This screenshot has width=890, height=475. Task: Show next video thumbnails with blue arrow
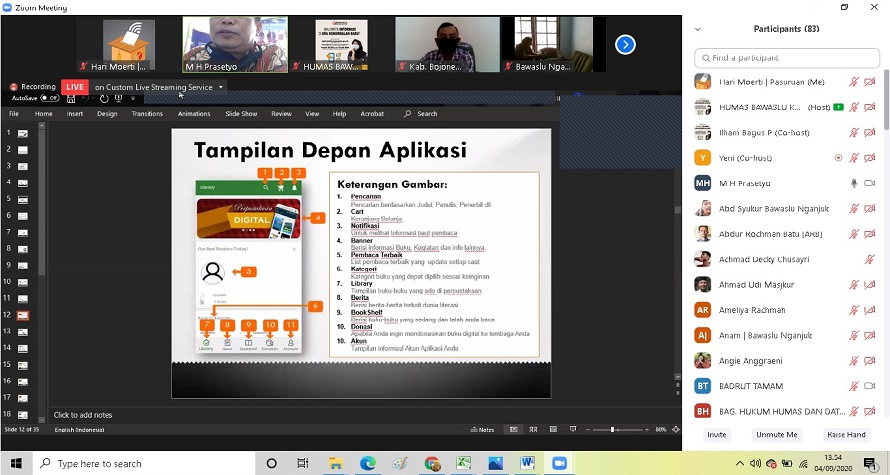(x=625, y=44)
